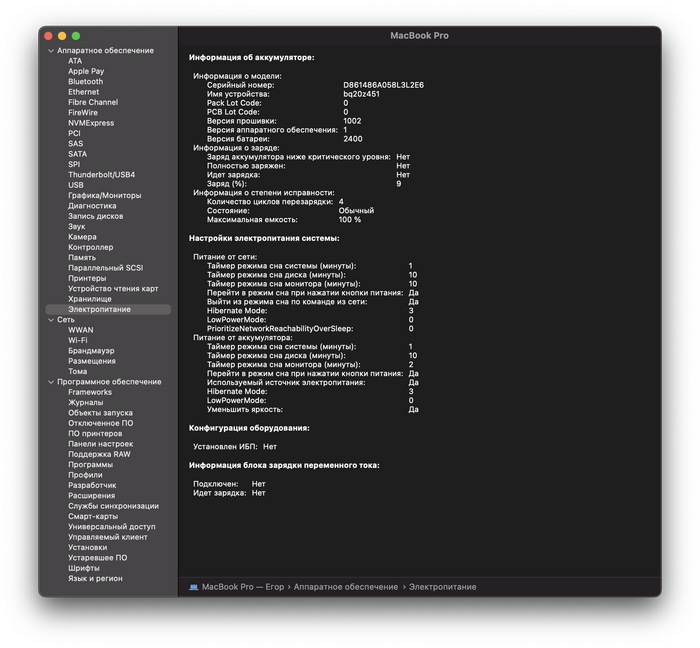This screenshot has width=700, height=648.
Task: Select Ethernet in the sidebar
Action: click(x=83, y=92)
